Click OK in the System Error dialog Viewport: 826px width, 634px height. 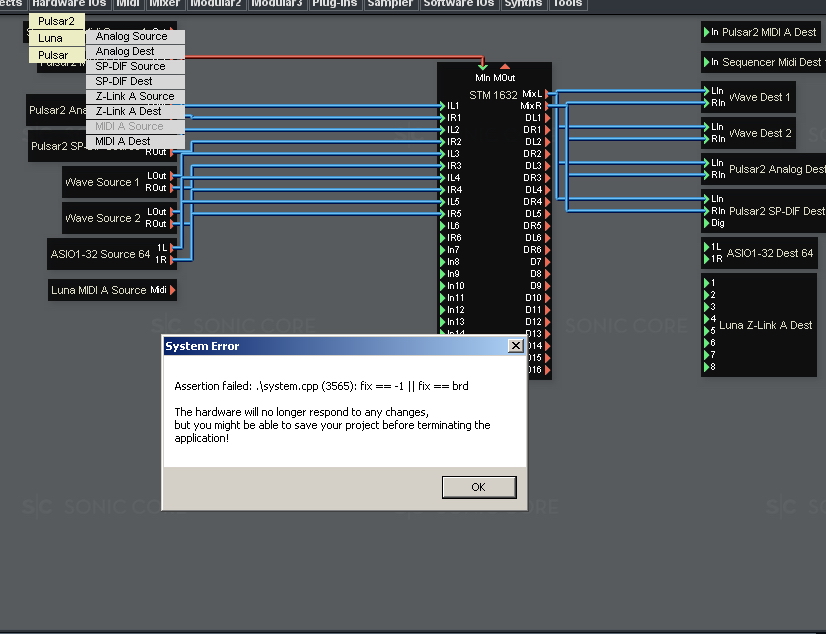point(479,487)
